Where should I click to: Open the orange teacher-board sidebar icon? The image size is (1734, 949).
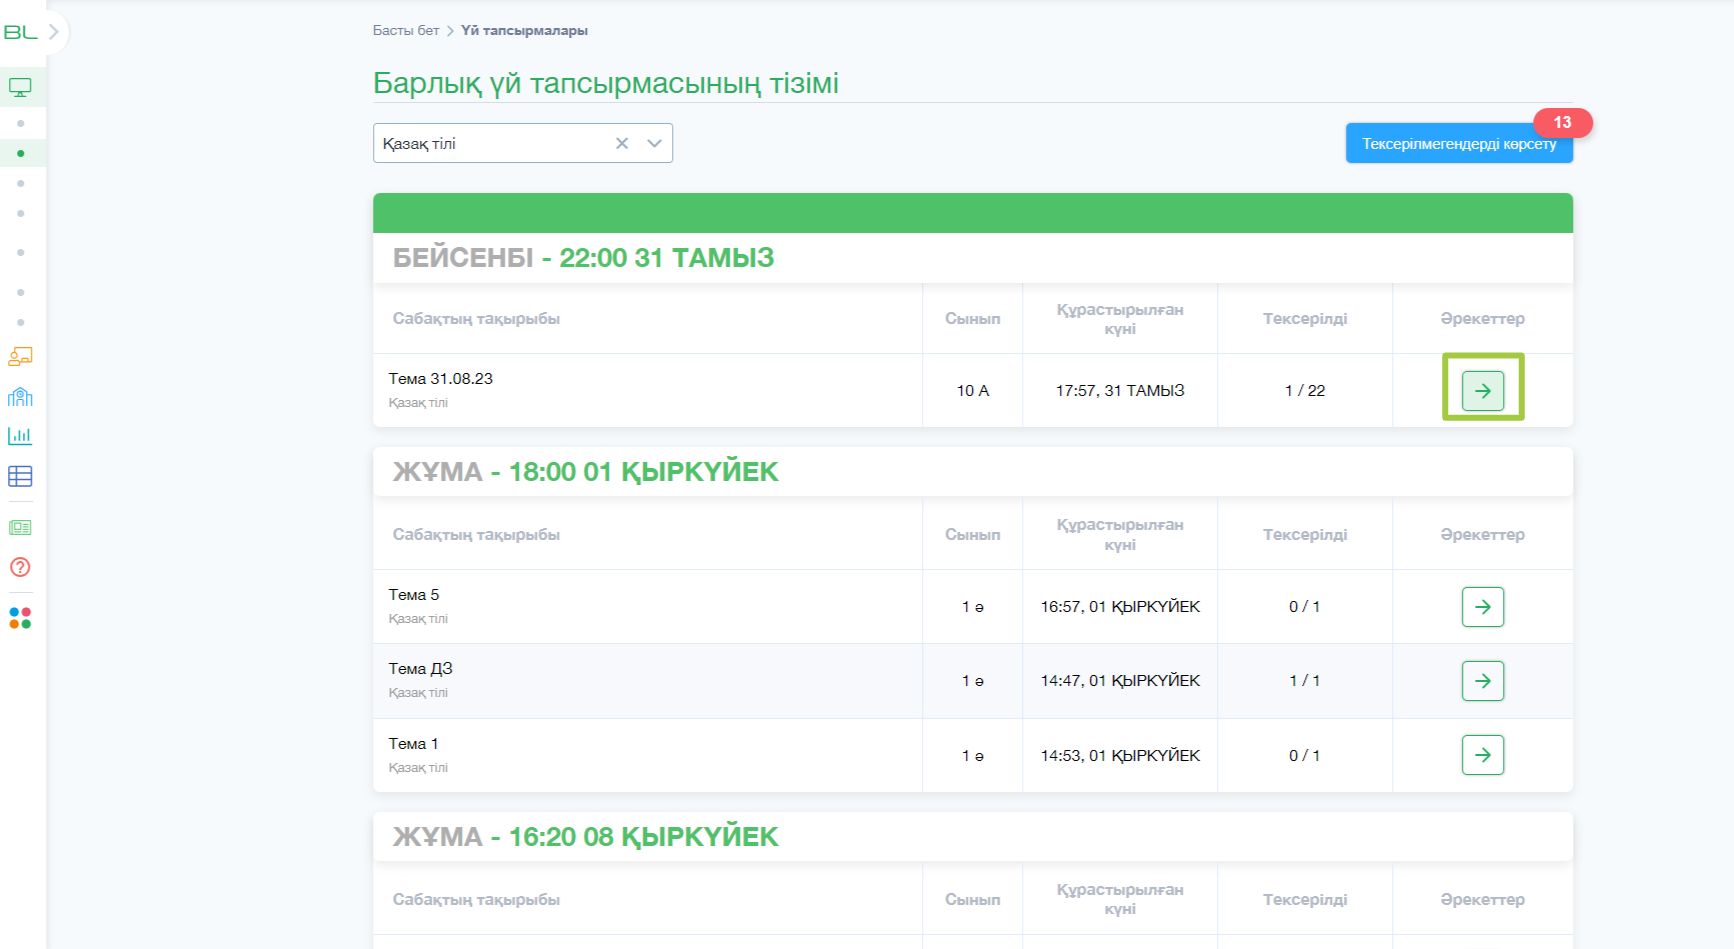point(20,356)
